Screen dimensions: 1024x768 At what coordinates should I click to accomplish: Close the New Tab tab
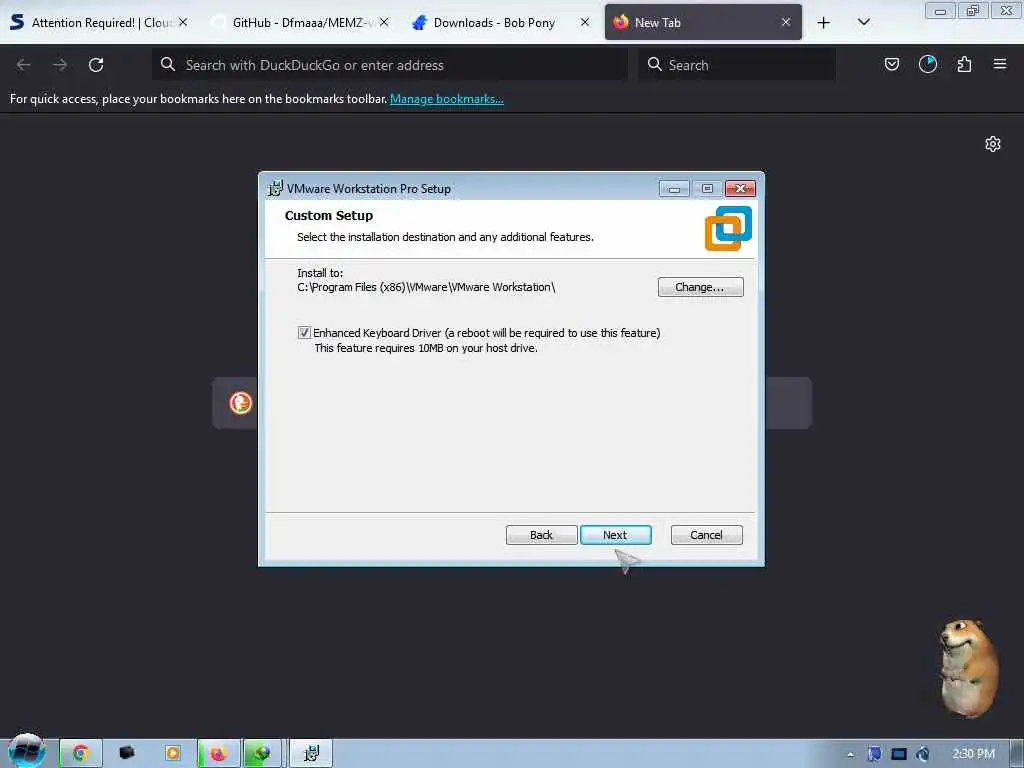[x=786, y=22]
